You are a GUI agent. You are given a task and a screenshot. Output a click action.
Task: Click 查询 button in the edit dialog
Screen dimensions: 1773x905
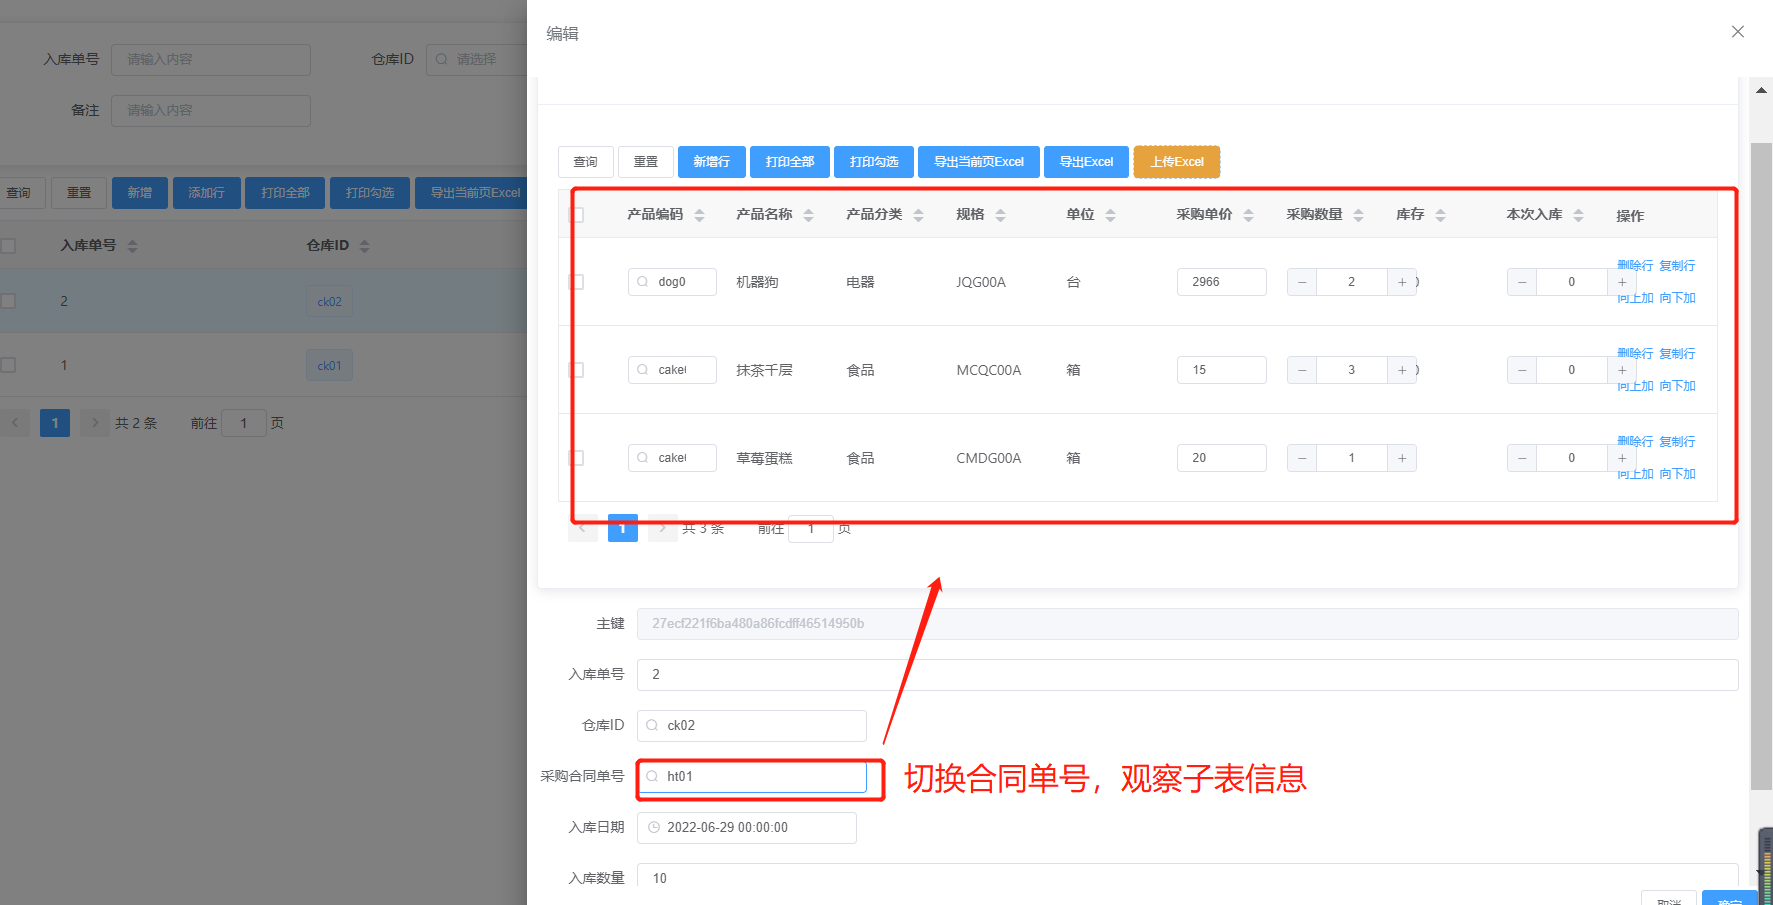point(586,162)
